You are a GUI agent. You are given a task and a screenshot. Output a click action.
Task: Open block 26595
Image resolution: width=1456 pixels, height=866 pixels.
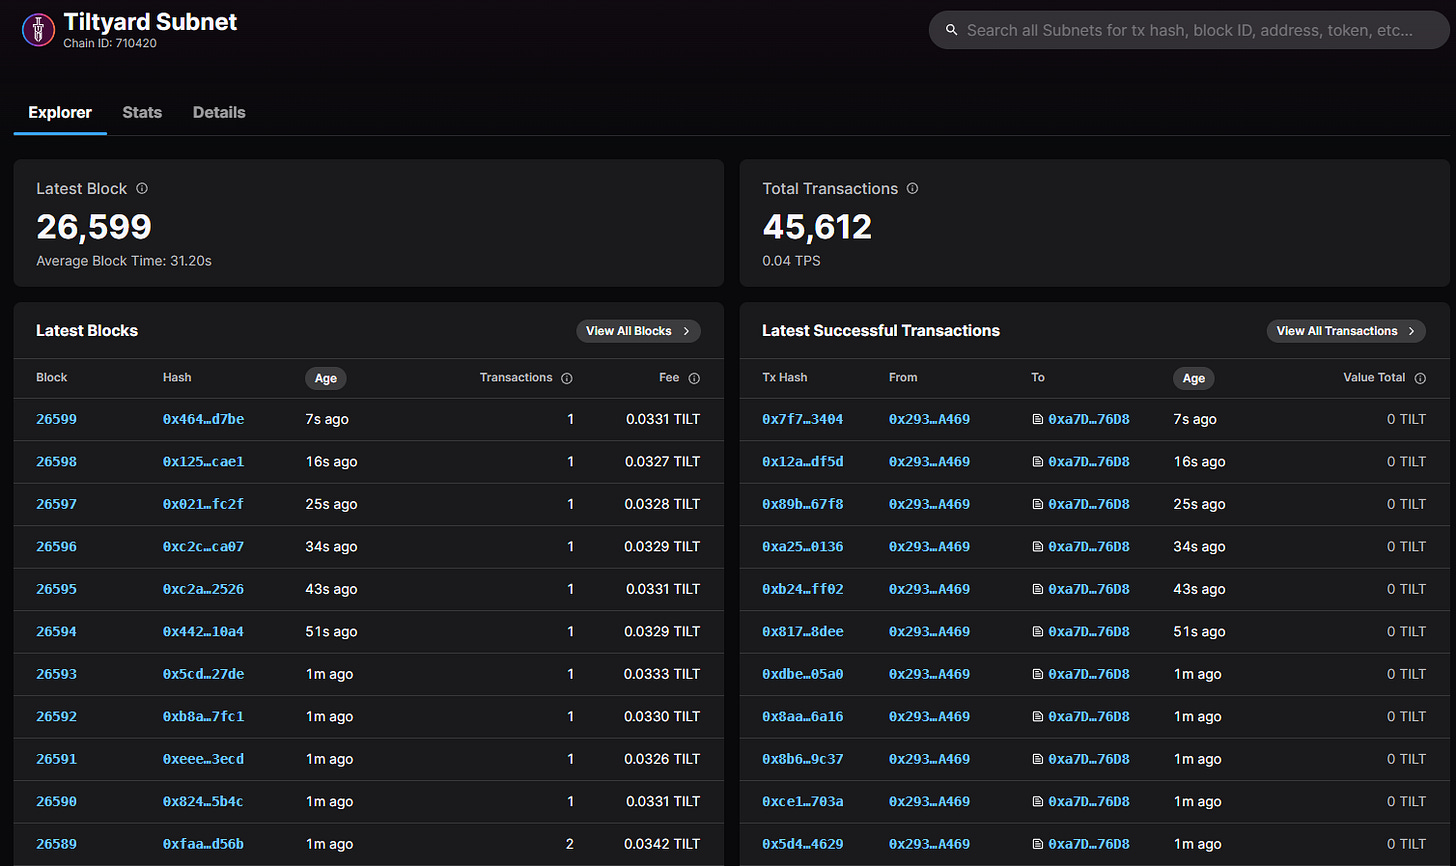pyautogui.click(x=56, y=589)
